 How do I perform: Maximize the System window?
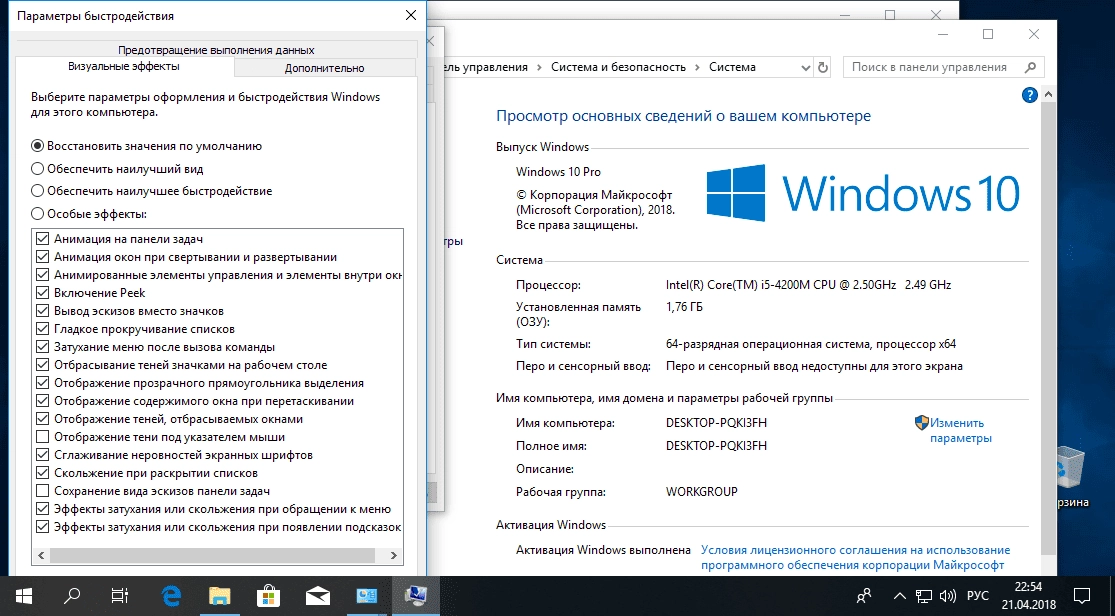tap(988, 34)
